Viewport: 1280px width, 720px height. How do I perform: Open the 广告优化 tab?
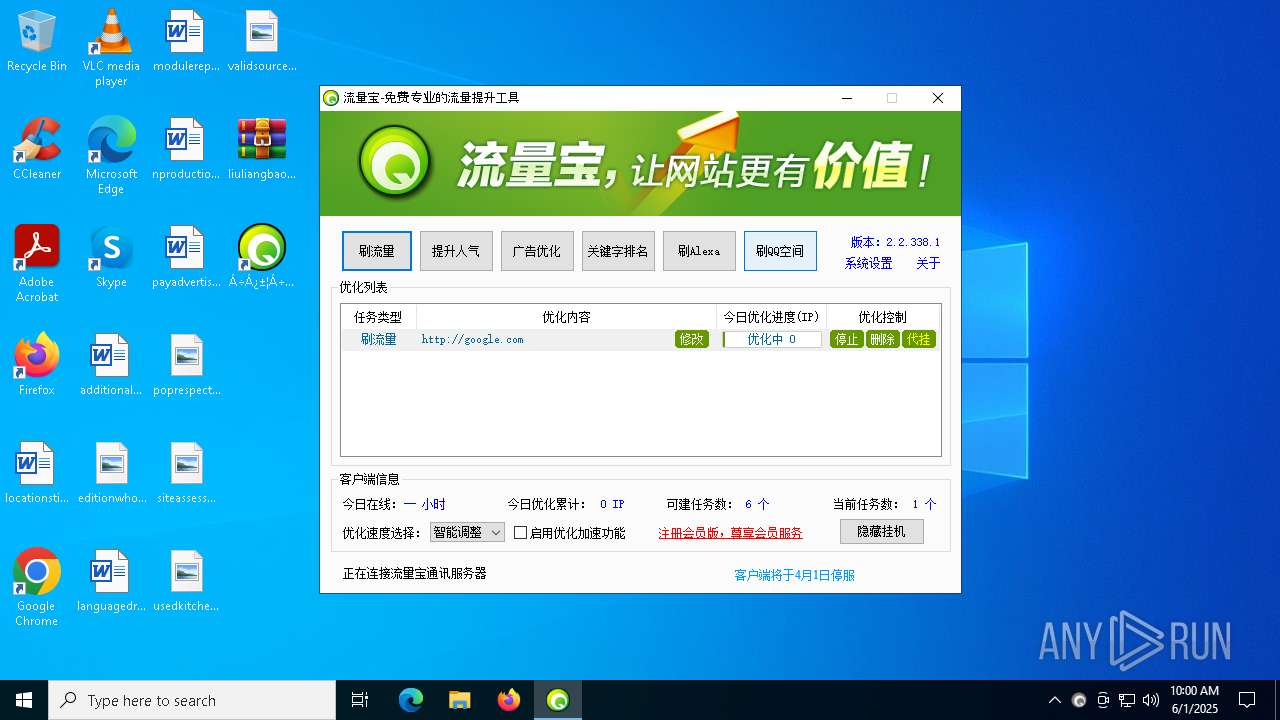(x=537, y=251)
